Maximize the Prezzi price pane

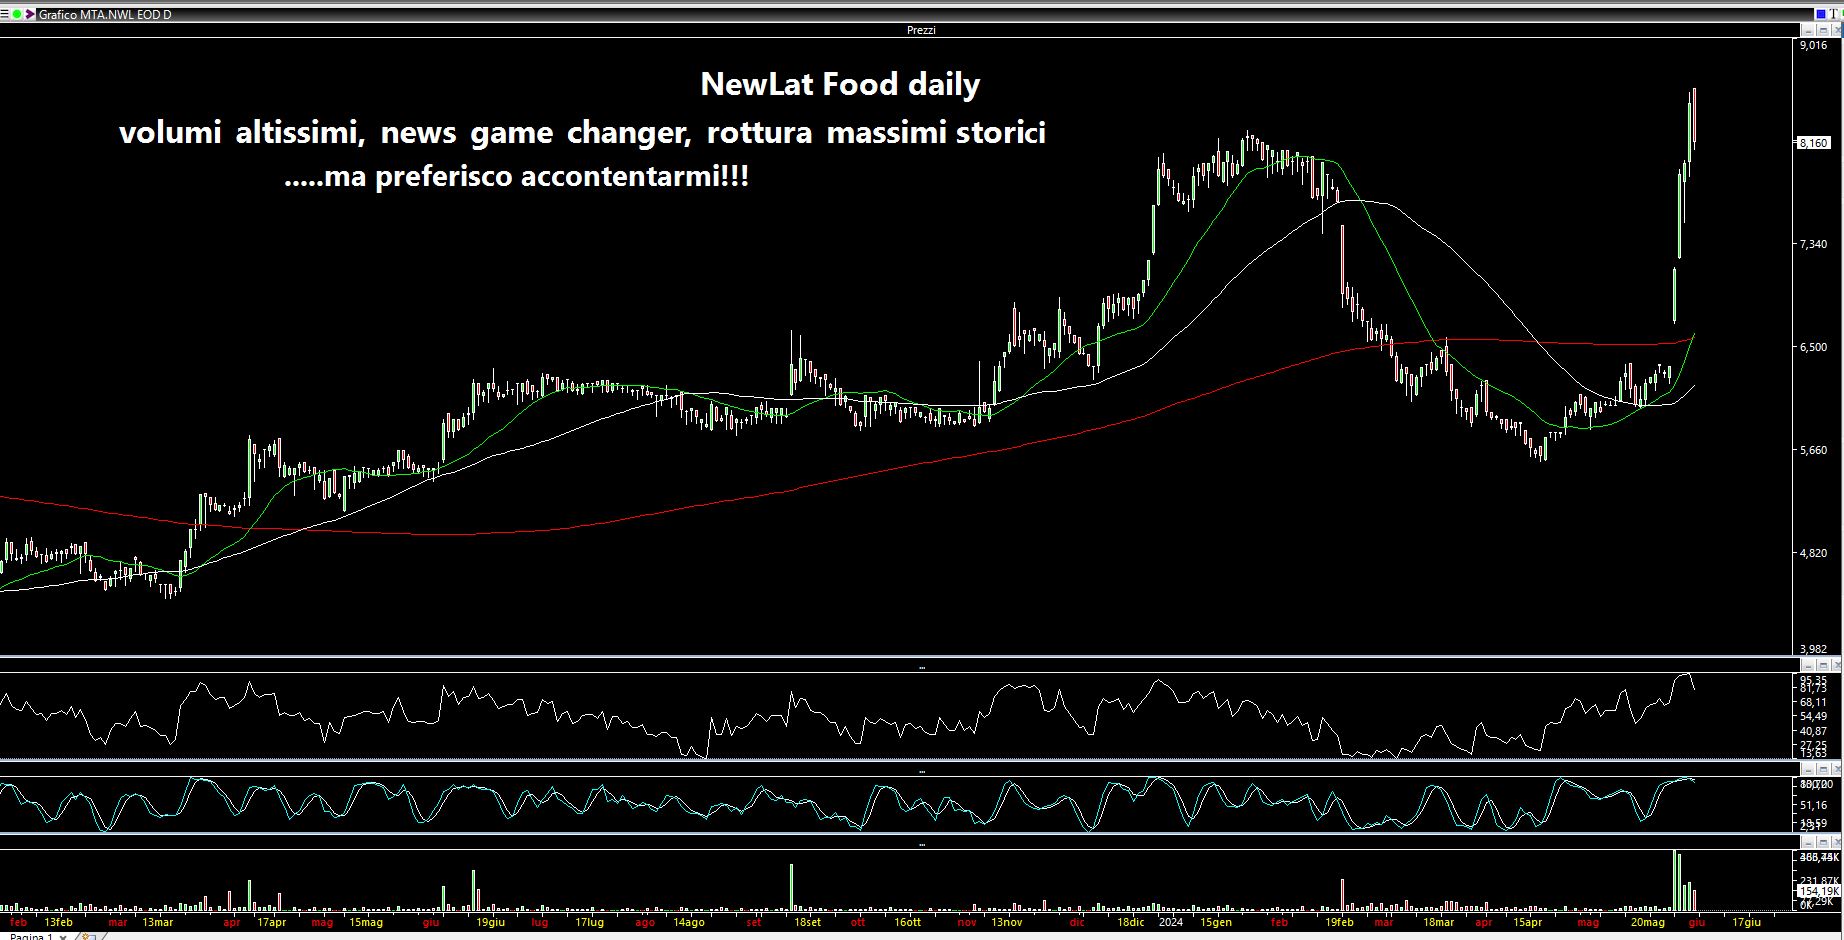(x=1823, y=30)
